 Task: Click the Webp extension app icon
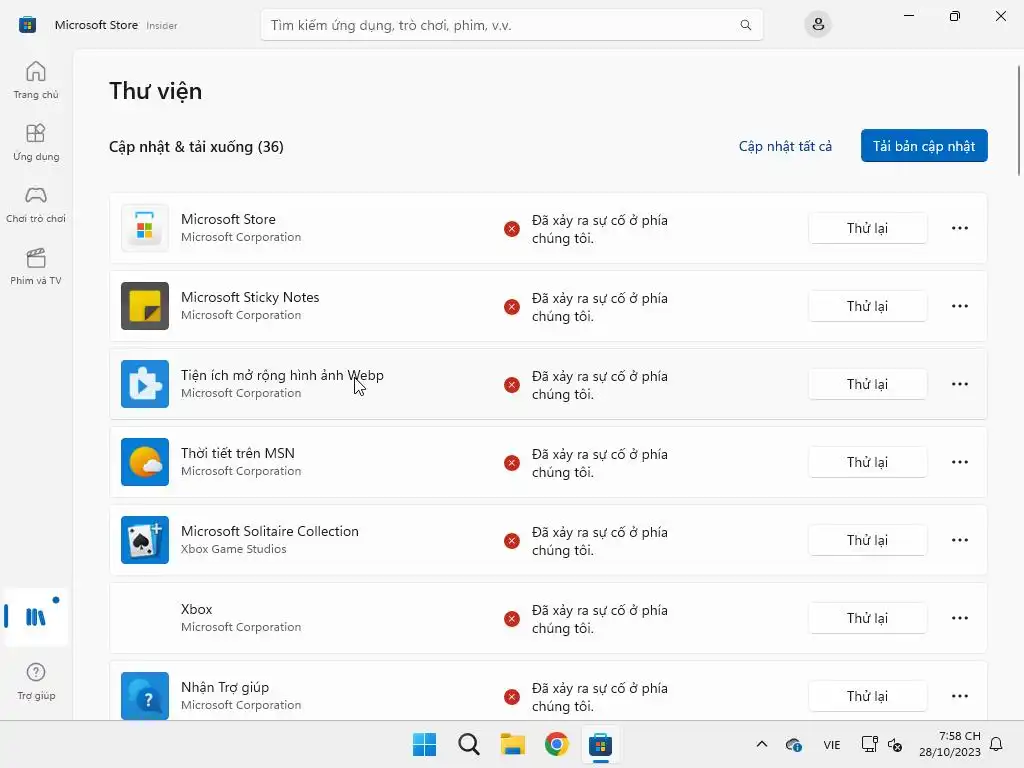[x=145, y=384]
